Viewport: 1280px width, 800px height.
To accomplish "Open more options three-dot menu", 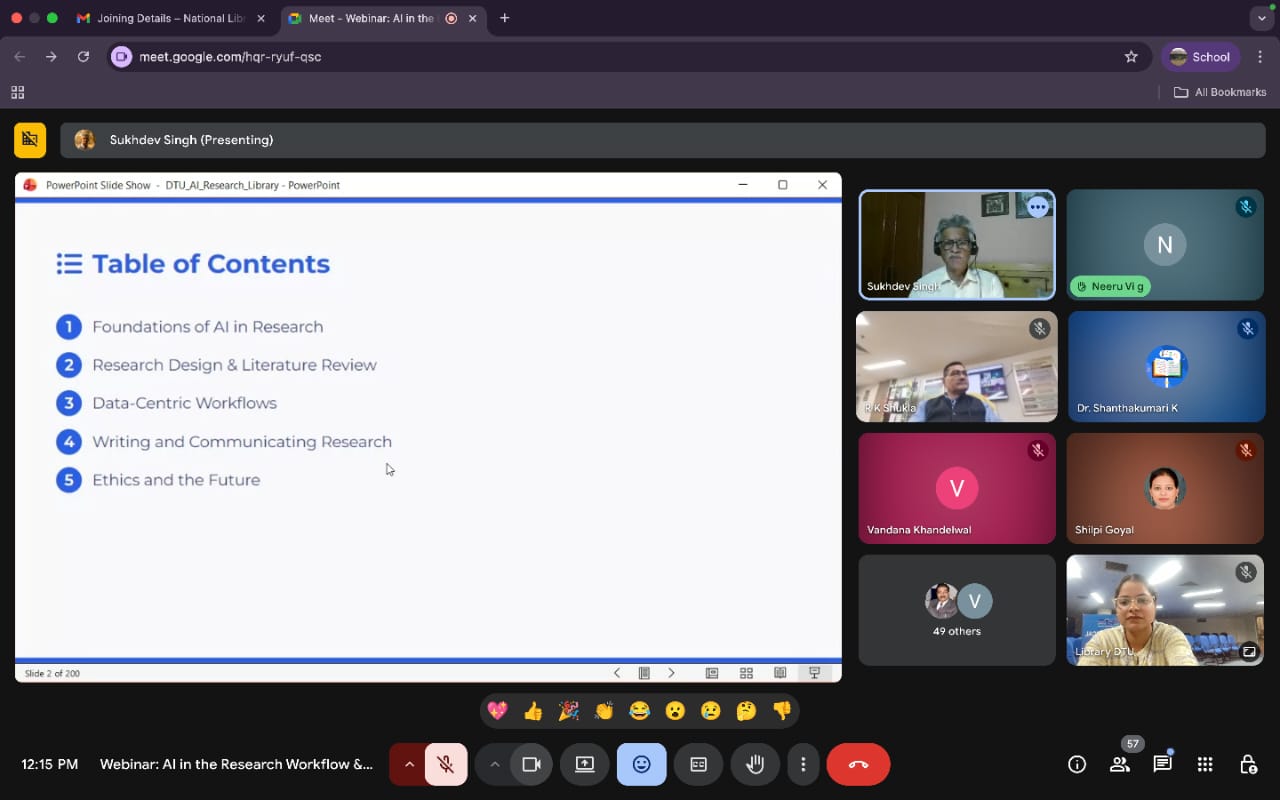I will tap(803, 765).
